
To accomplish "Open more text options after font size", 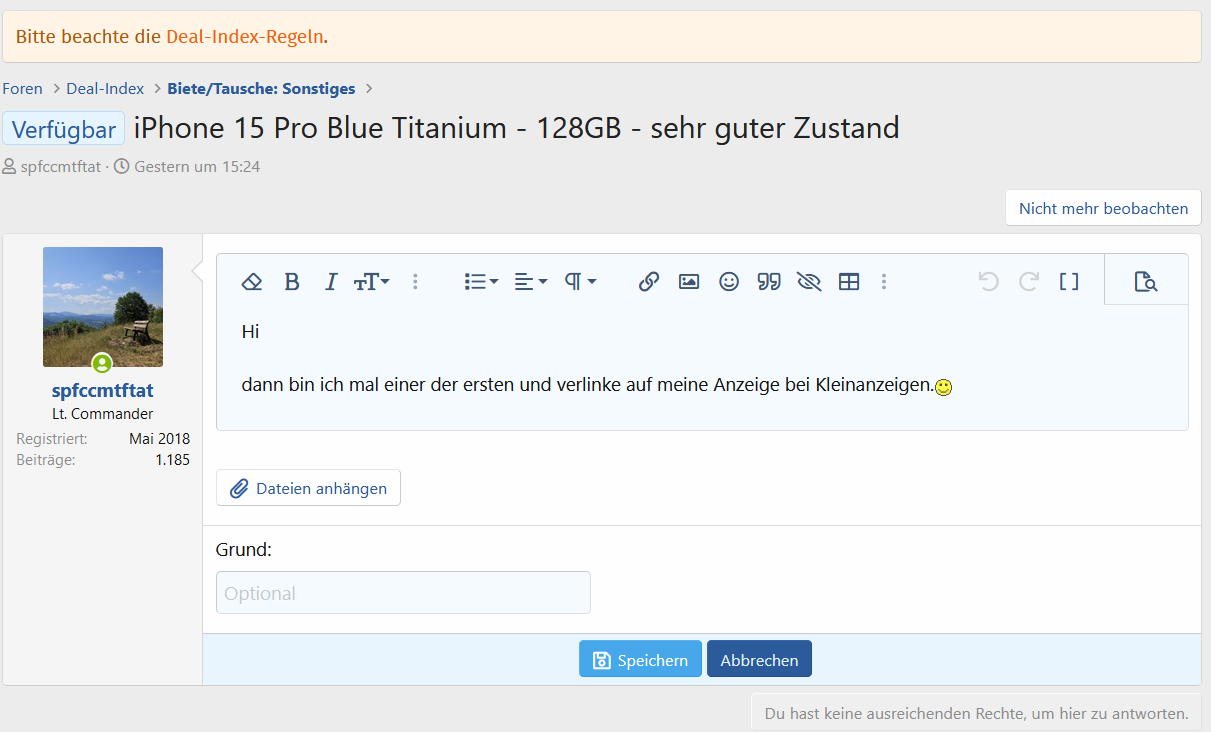I will (x=415, y=282).
